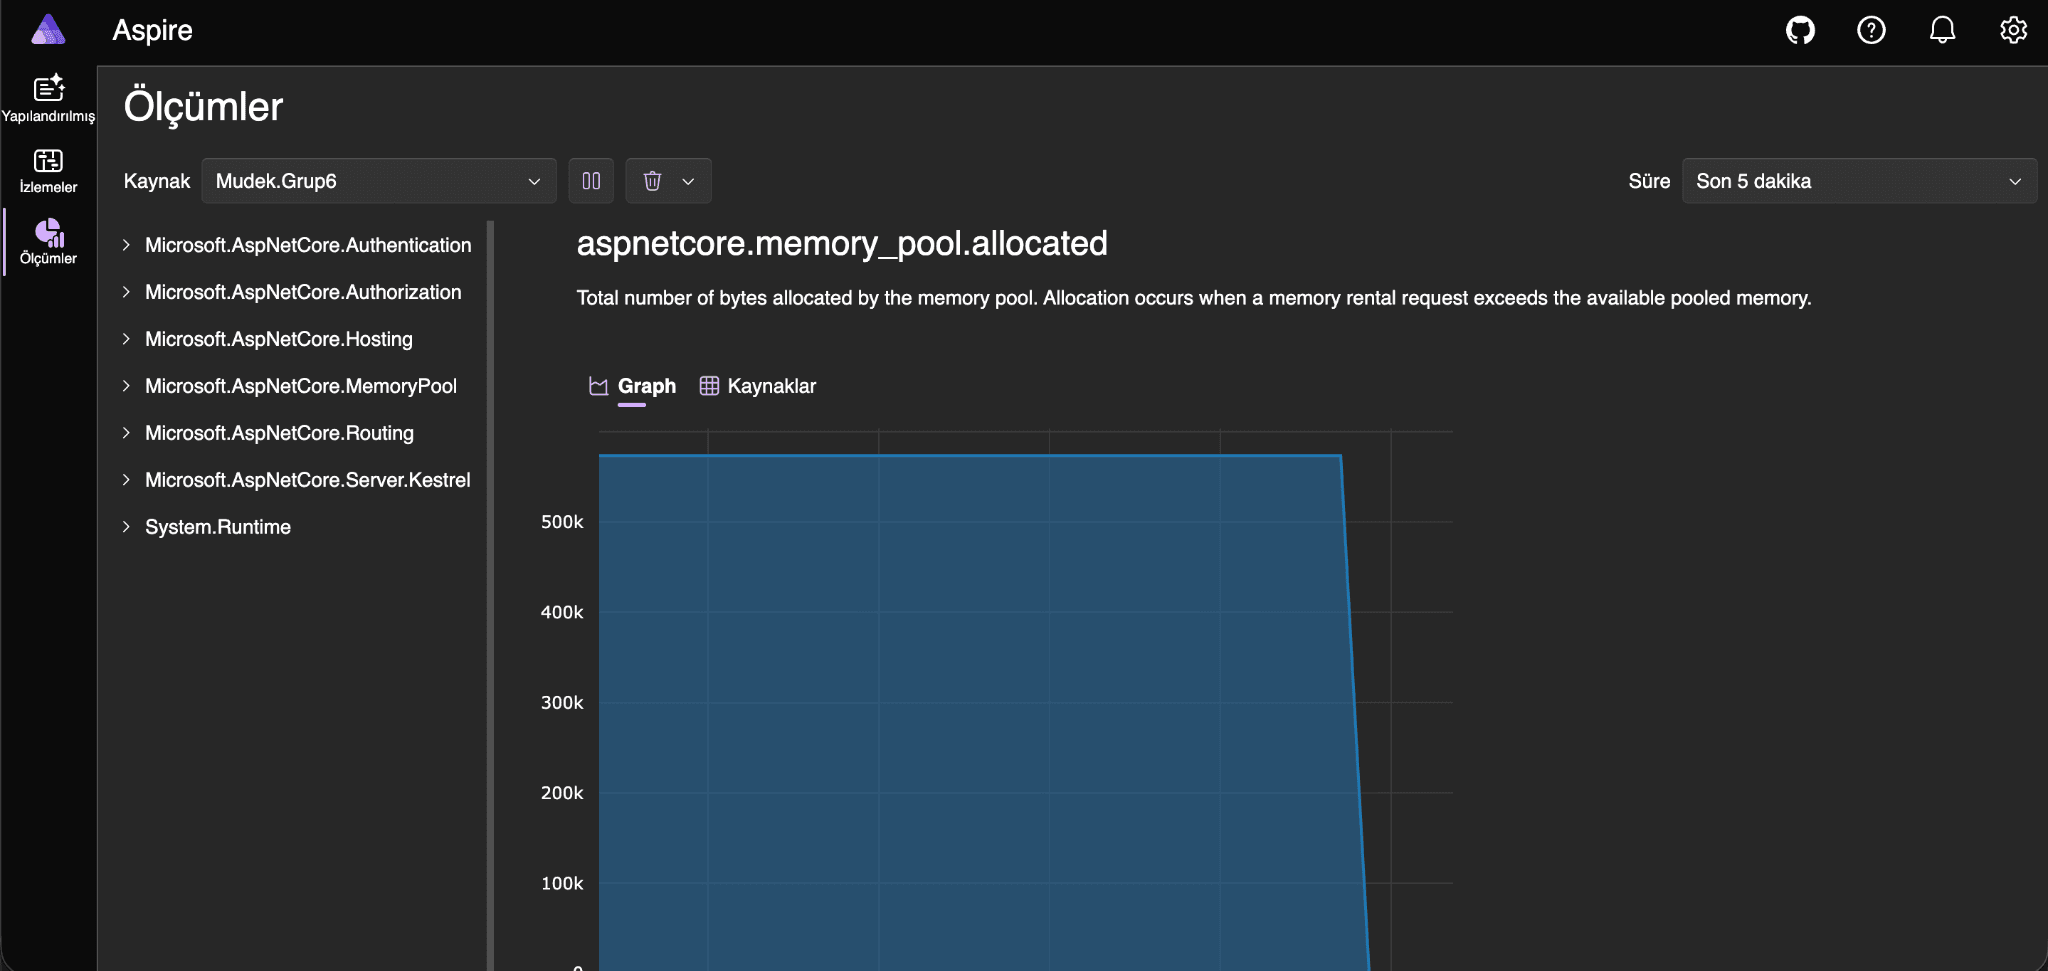Open the Süre duration dropdown
Image resolution: width=2048 pixels, height=971 pixels.
point(1859,181)
